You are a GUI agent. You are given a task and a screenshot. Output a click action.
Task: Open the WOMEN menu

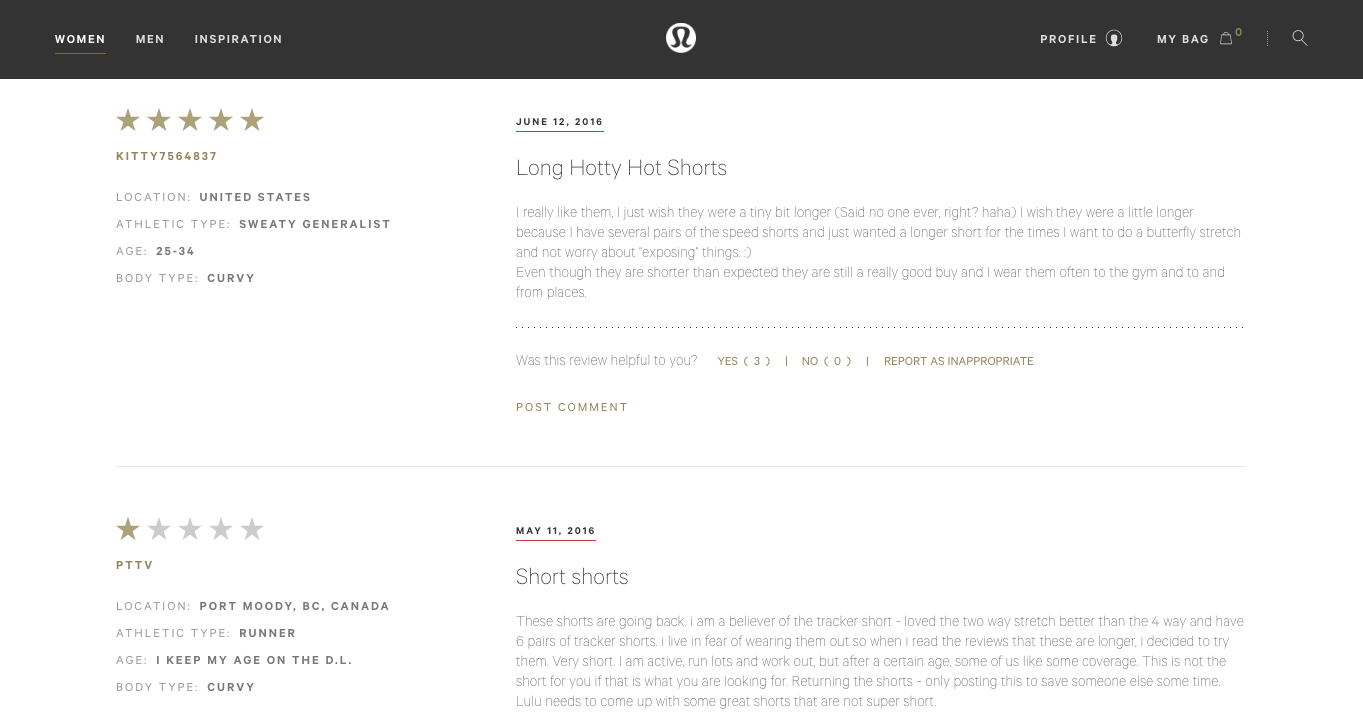click(x=80, y=39)
